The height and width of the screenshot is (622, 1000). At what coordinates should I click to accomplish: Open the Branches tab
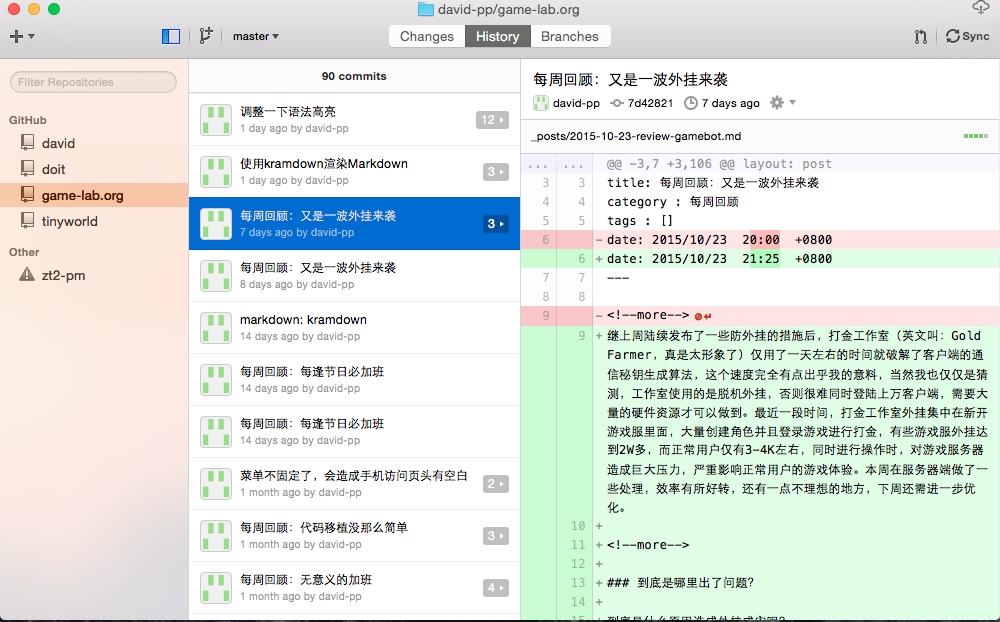570,35
